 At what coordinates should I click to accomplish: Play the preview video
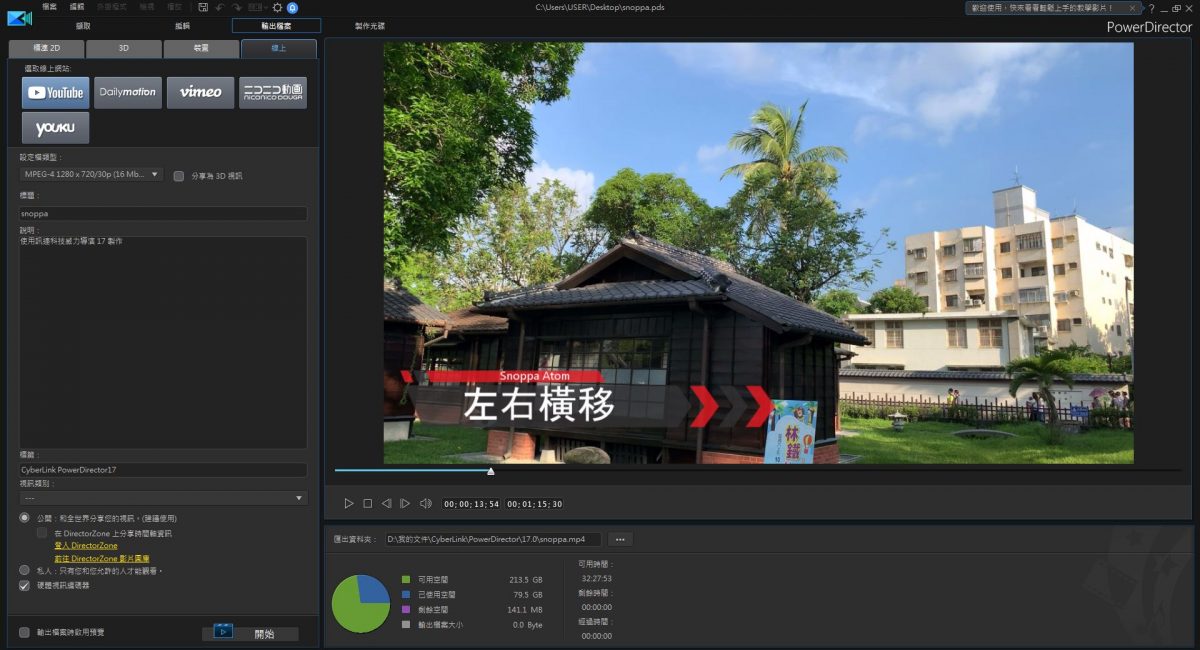(348, 504)
